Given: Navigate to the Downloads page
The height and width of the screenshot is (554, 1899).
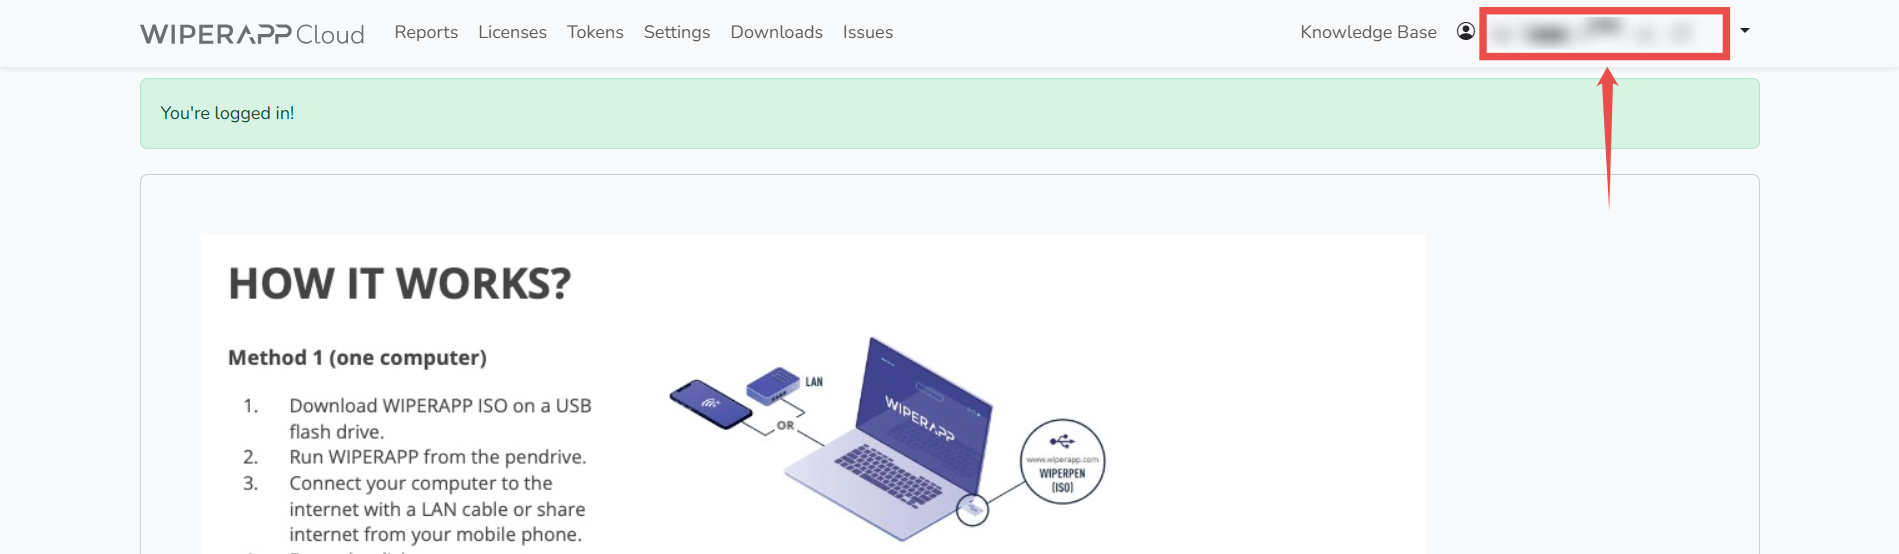Looking at the screenshot, I should click(776, 33).
